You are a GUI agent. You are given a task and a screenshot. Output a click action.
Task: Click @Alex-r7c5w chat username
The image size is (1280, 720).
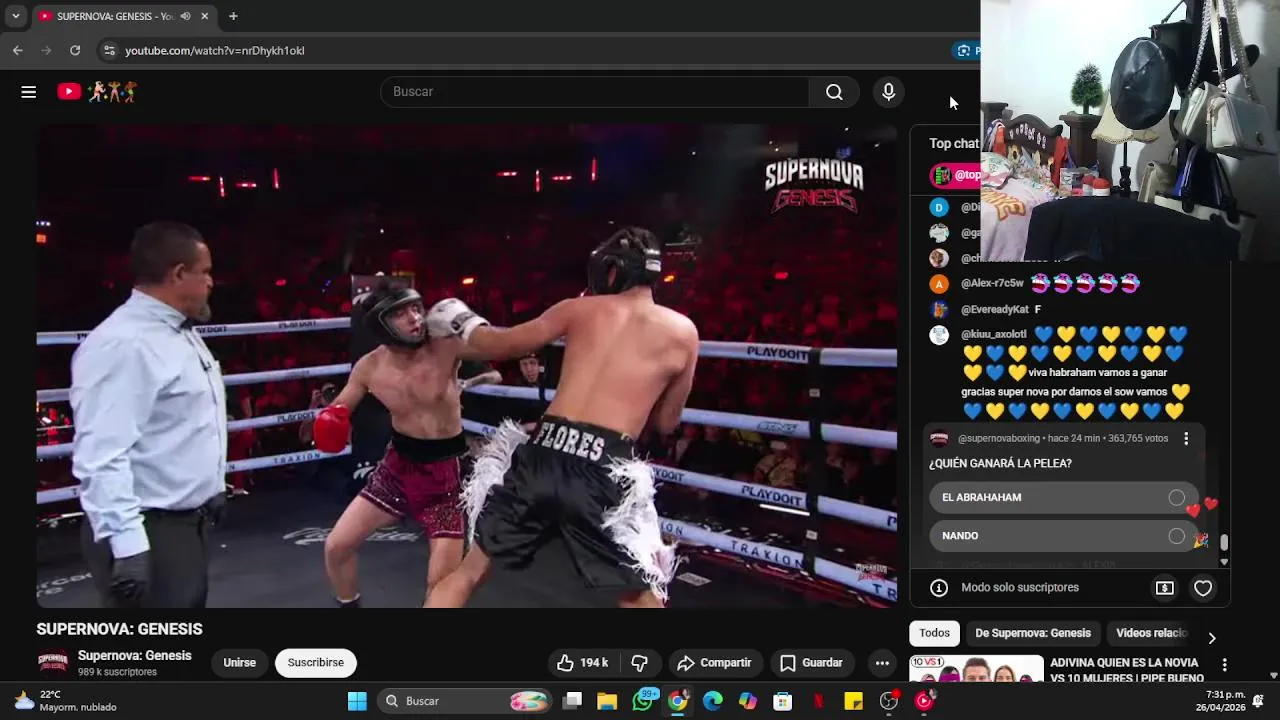point(992,284)
